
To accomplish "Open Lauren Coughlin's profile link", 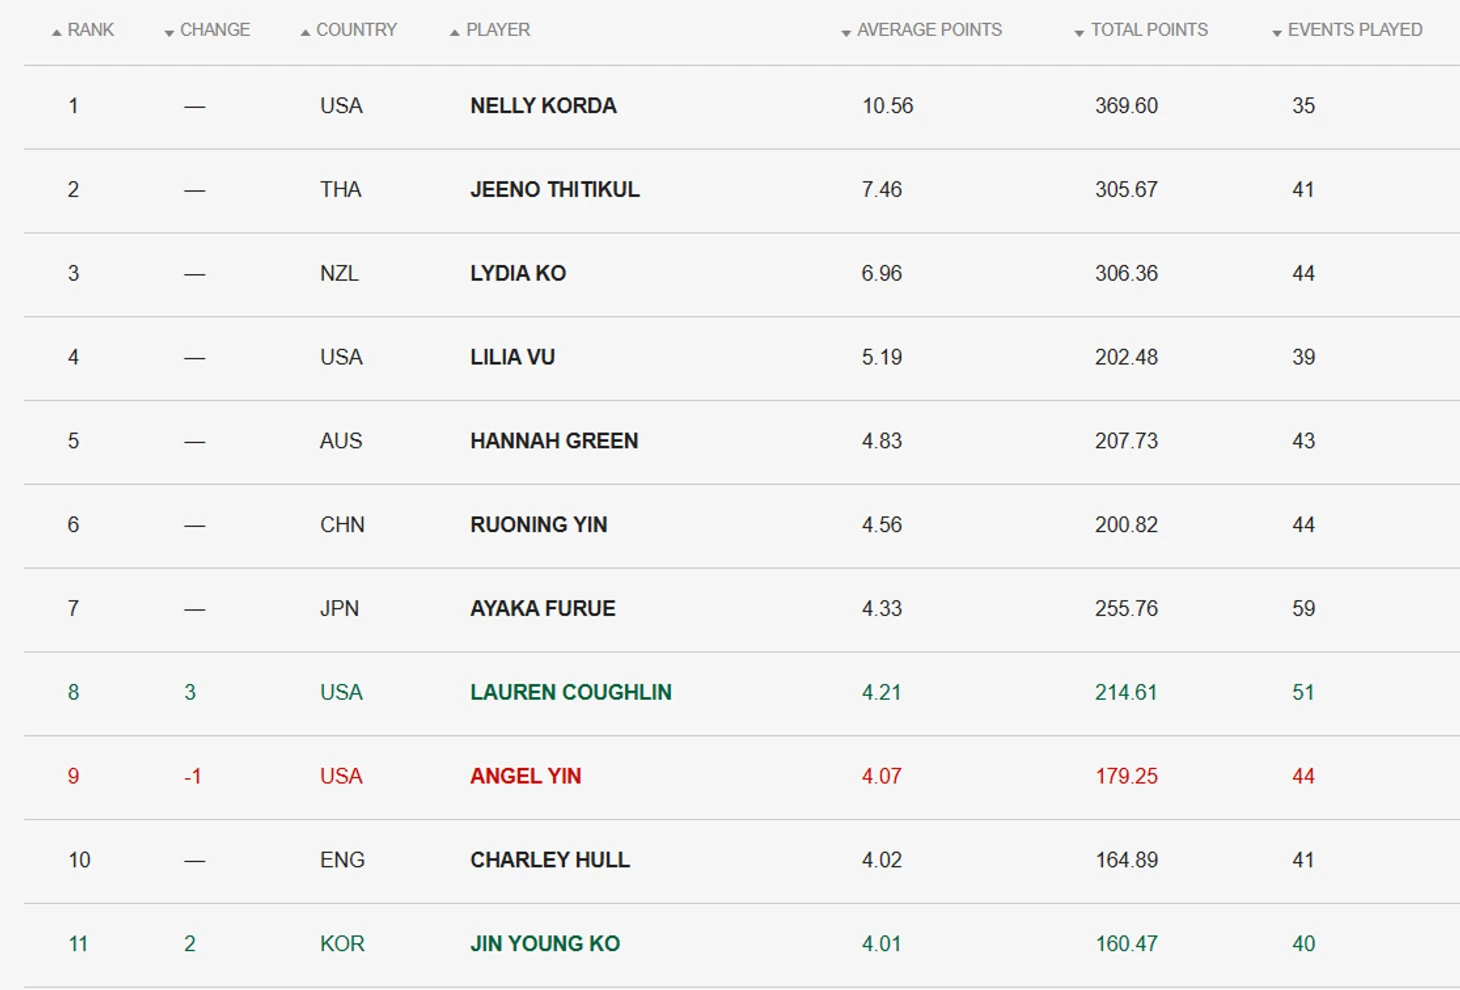I will [571, 693].
